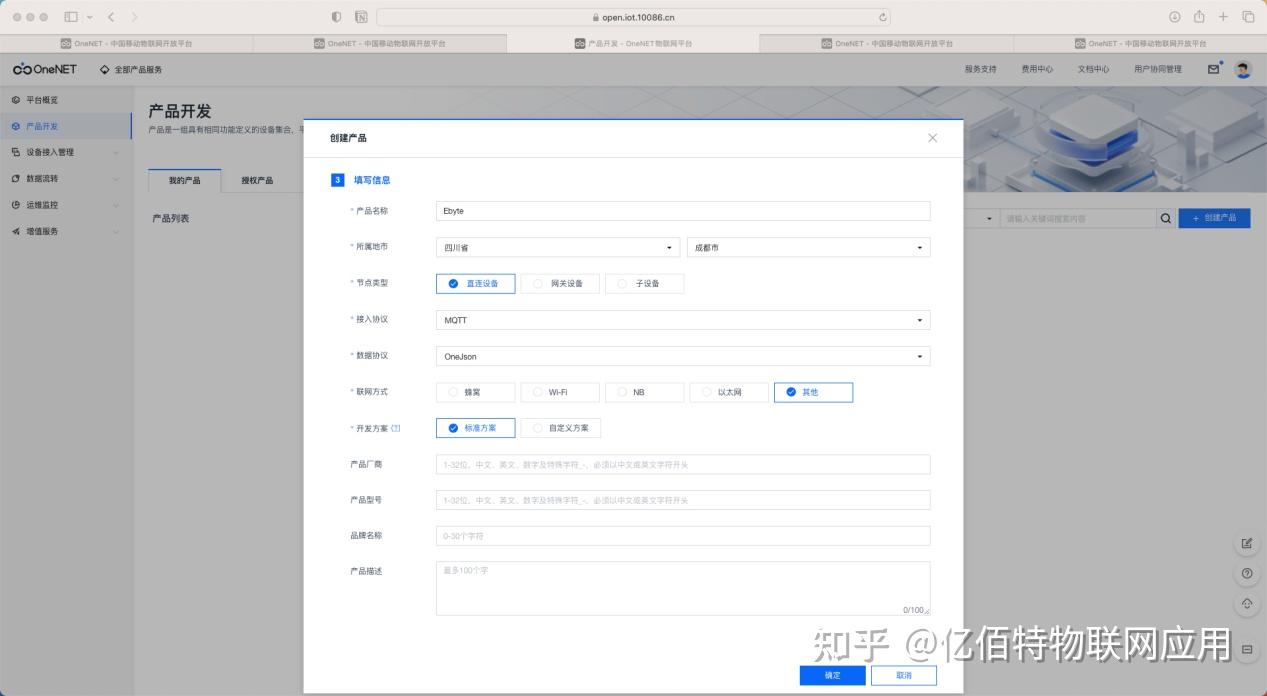Click the search magnifier icon
Screen dimensions: 1267x696
(1166, 217)
